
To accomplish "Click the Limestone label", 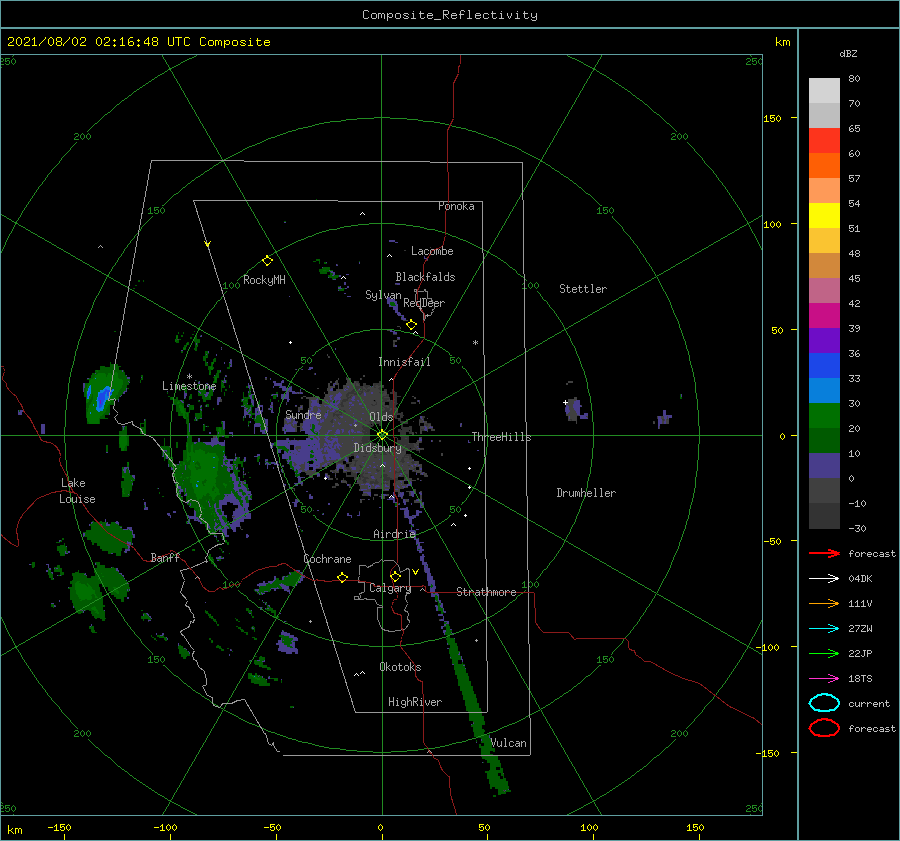I will pyautogui.click(x=189, y=386).
